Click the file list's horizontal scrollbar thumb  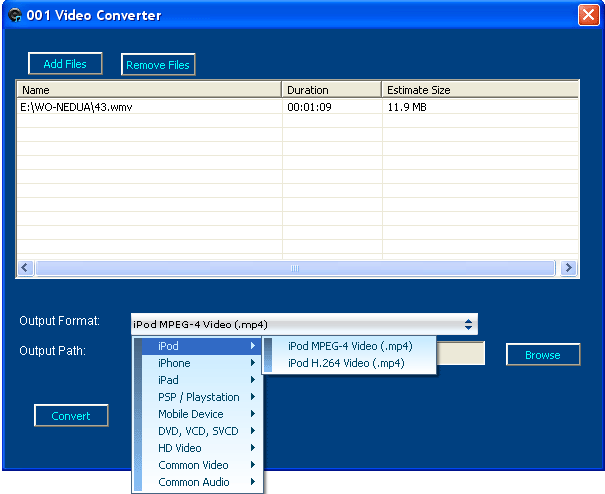pyautogui.click(x=295, y=268)
